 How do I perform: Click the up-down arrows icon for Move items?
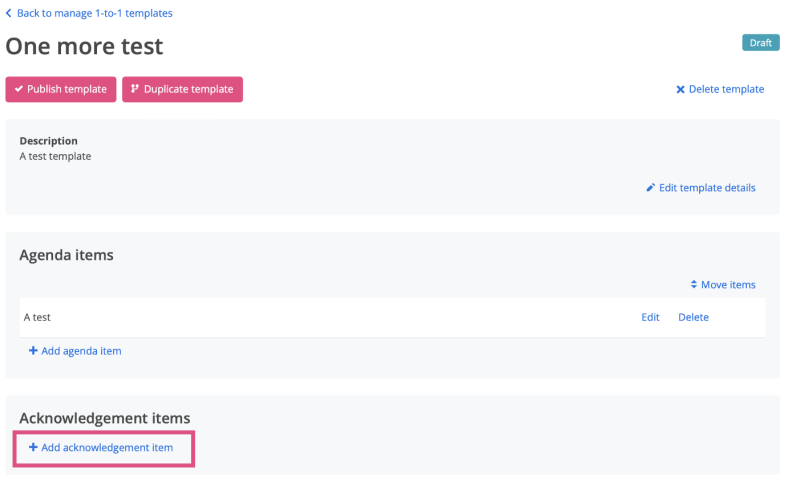693,285
